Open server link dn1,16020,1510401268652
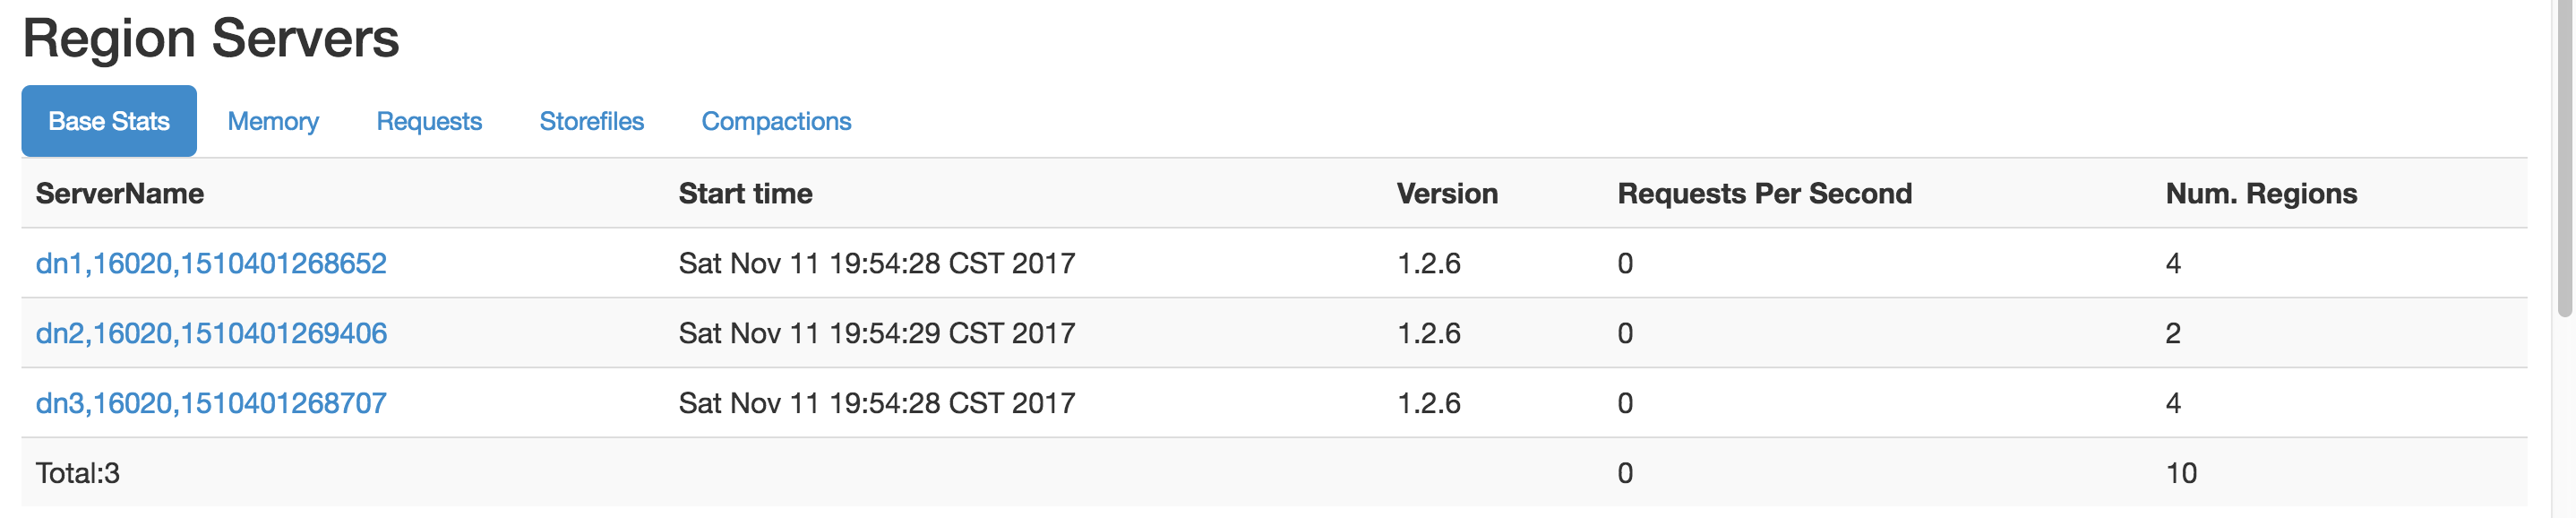The image size is (2576, 518). pos(211,263)
